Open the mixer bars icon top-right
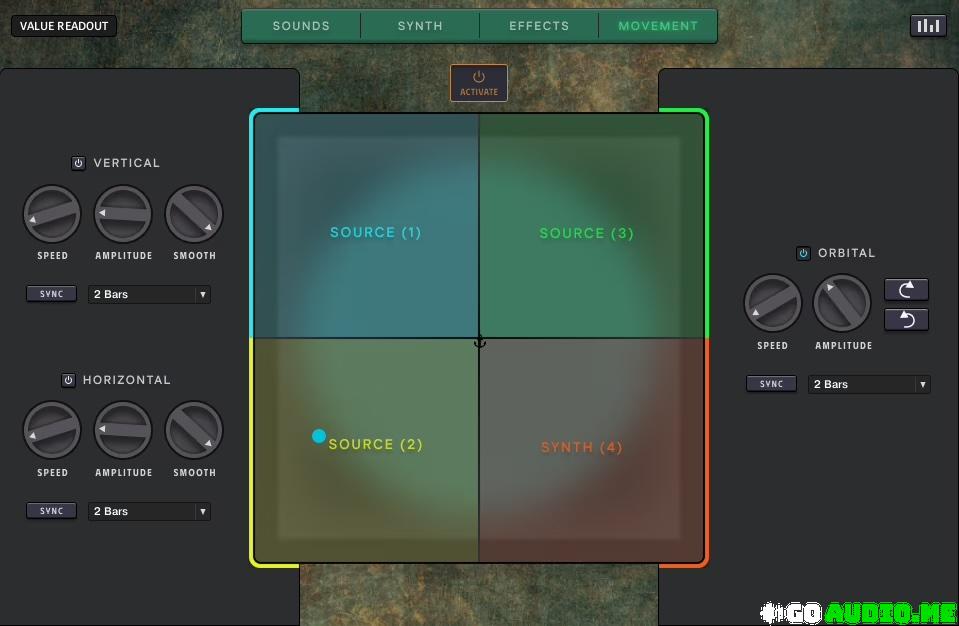The image size is (959, 626). coord(928,26)
